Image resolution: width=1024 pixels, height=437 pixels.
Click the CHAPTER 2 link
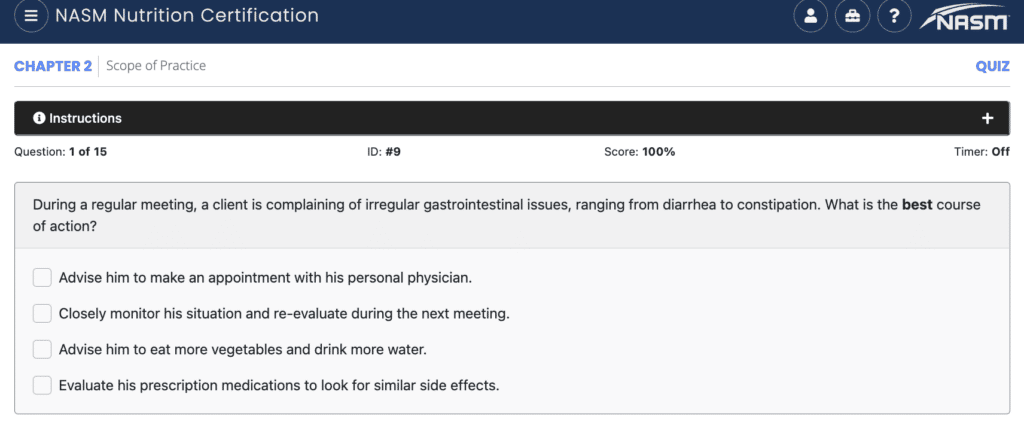point(53,66)
